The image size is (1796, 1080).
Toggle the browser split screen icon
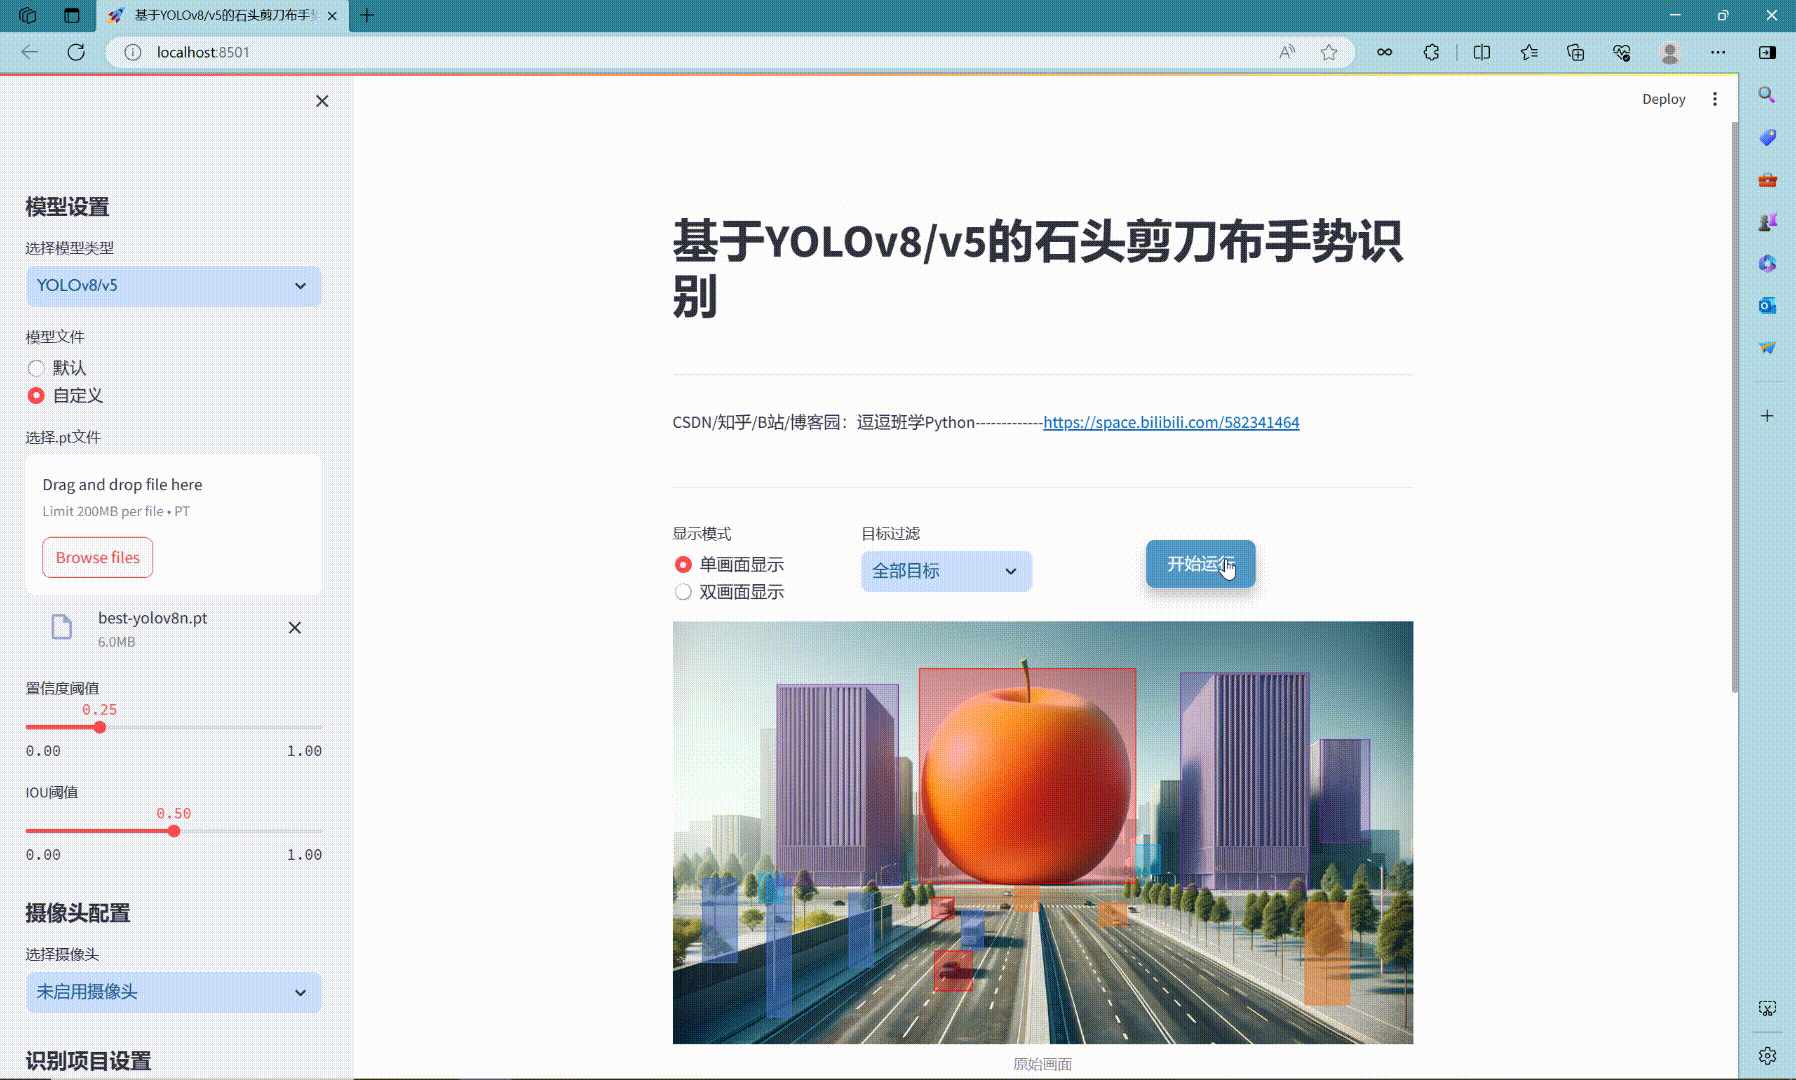pyautogui.click(x=1482, y=52)
